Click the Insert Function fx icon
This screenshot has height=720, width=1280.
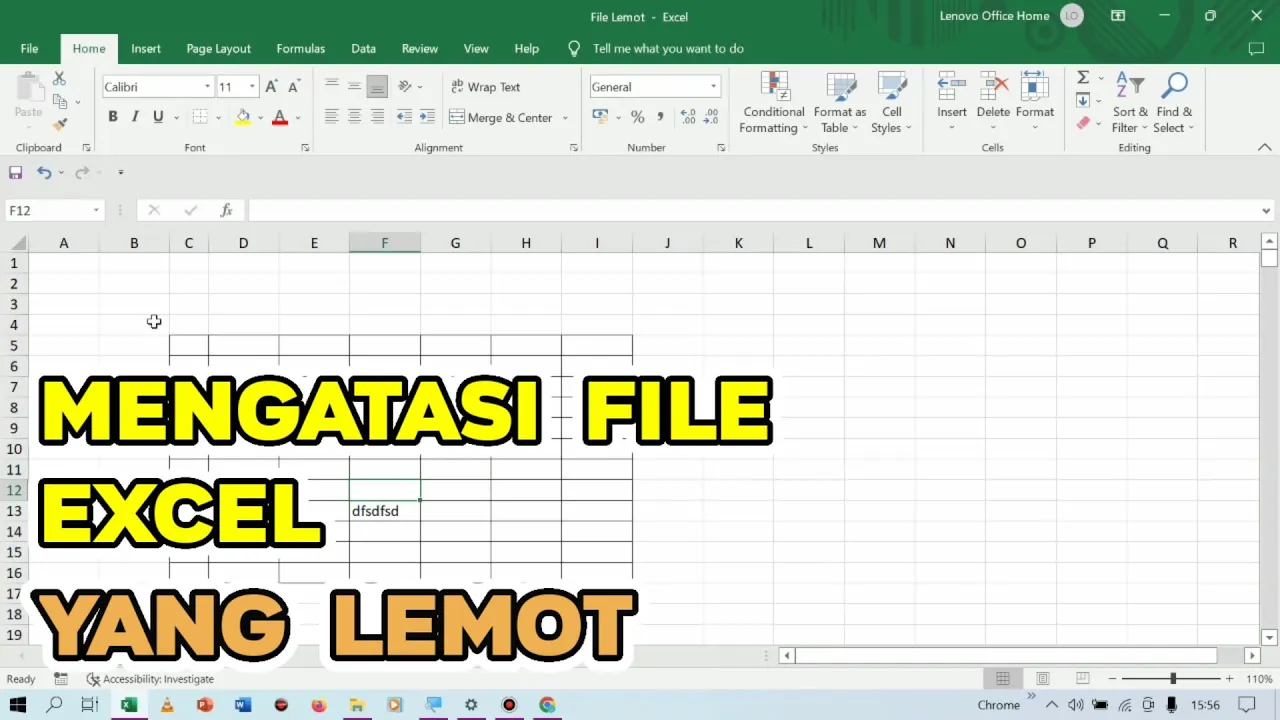click(x=227, y=210)
